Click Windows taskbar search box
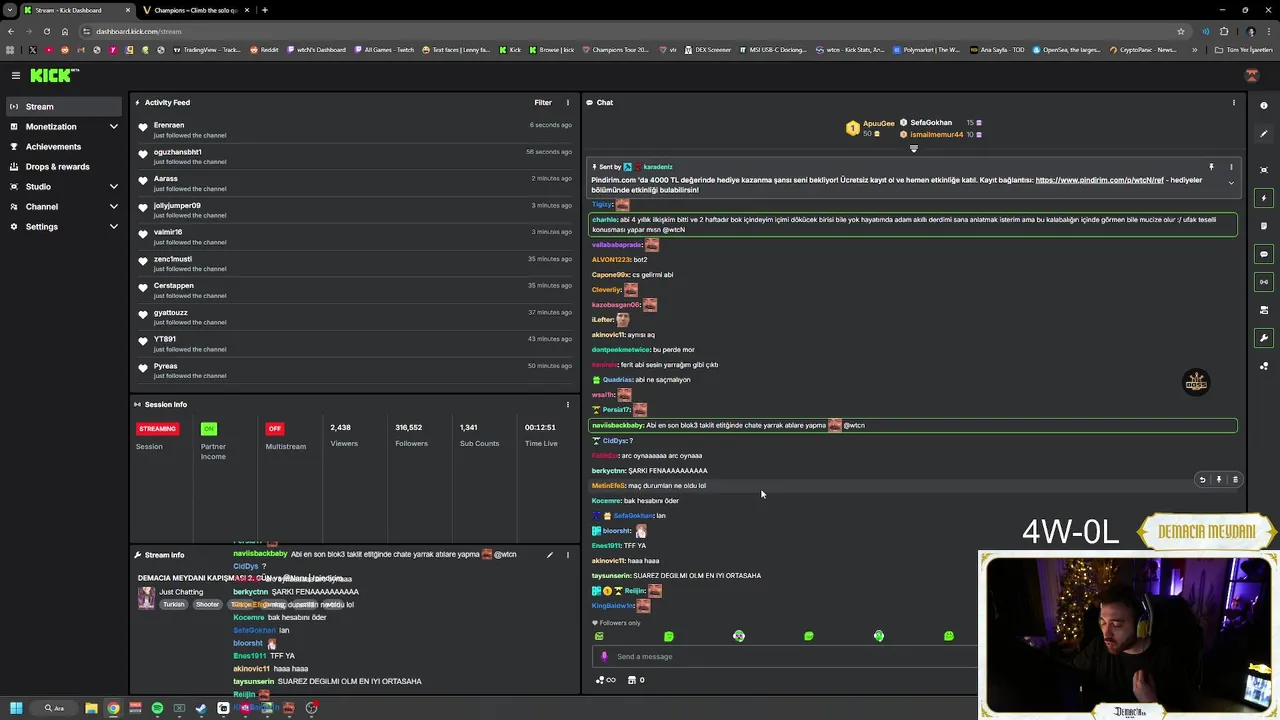Image resolution: width=1280 pixels, height=720 pixels. point(54,708)
